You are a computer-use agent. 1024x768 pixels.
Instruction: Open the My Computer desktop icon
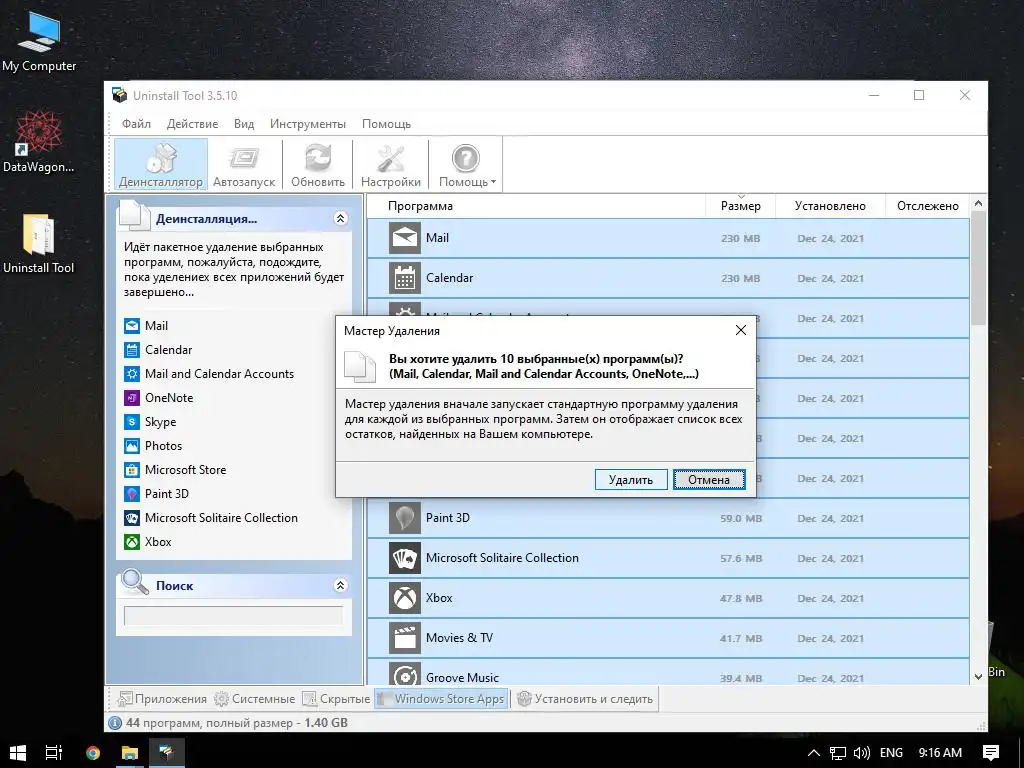click(39, 40)
